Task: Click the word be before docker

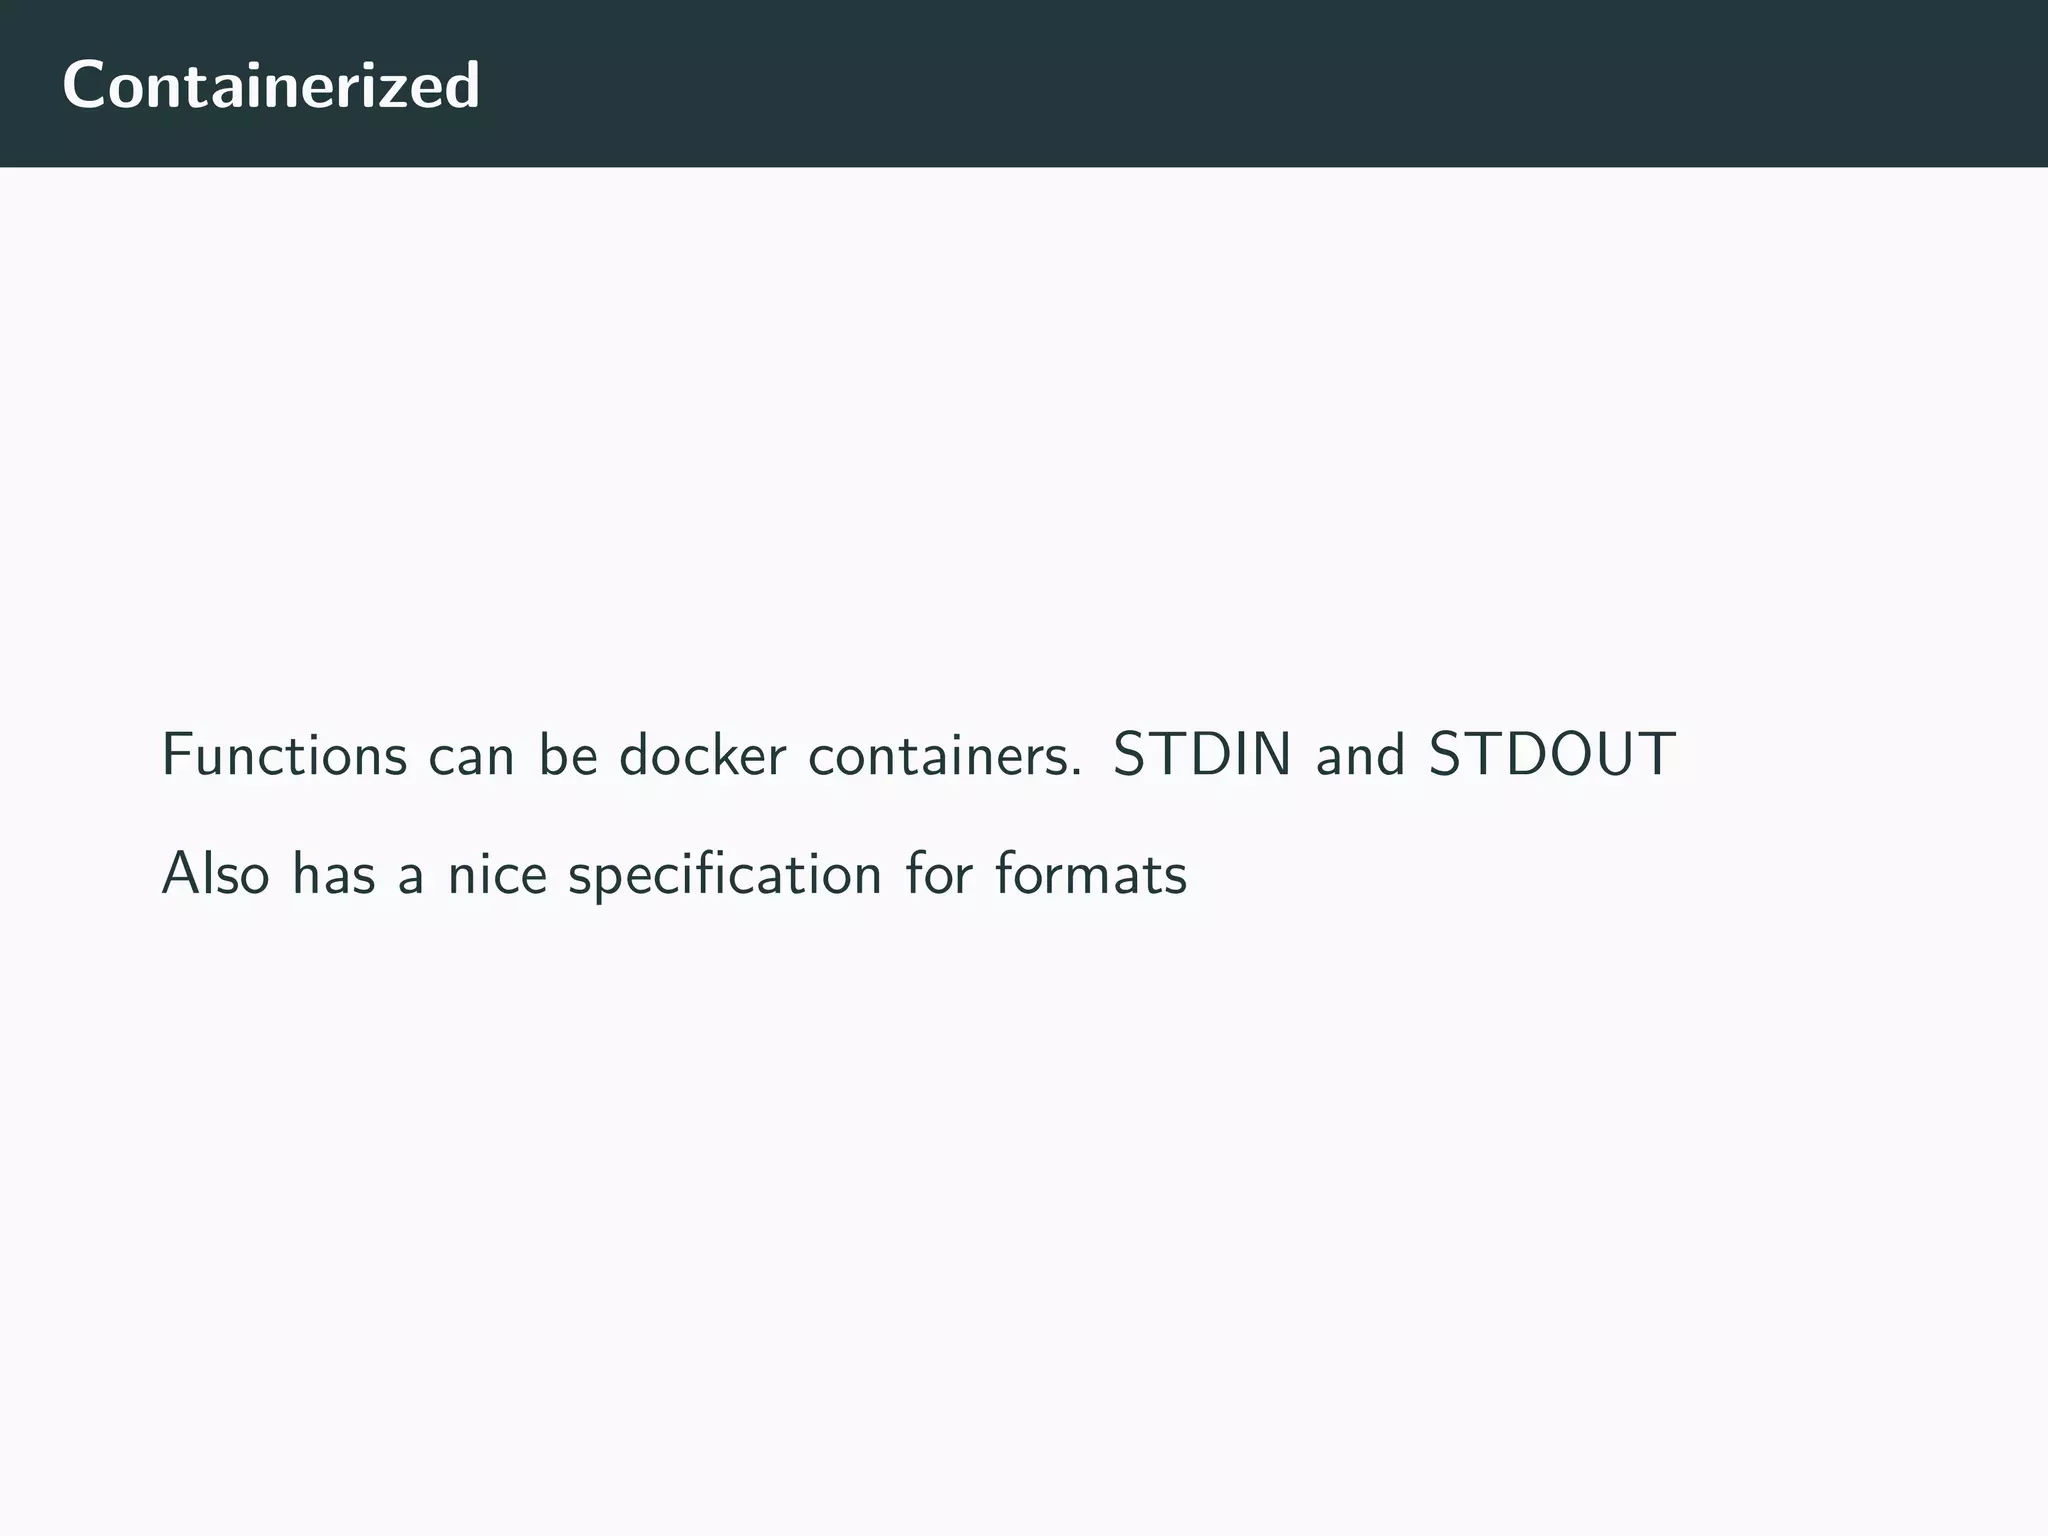Action: [568, 754]
